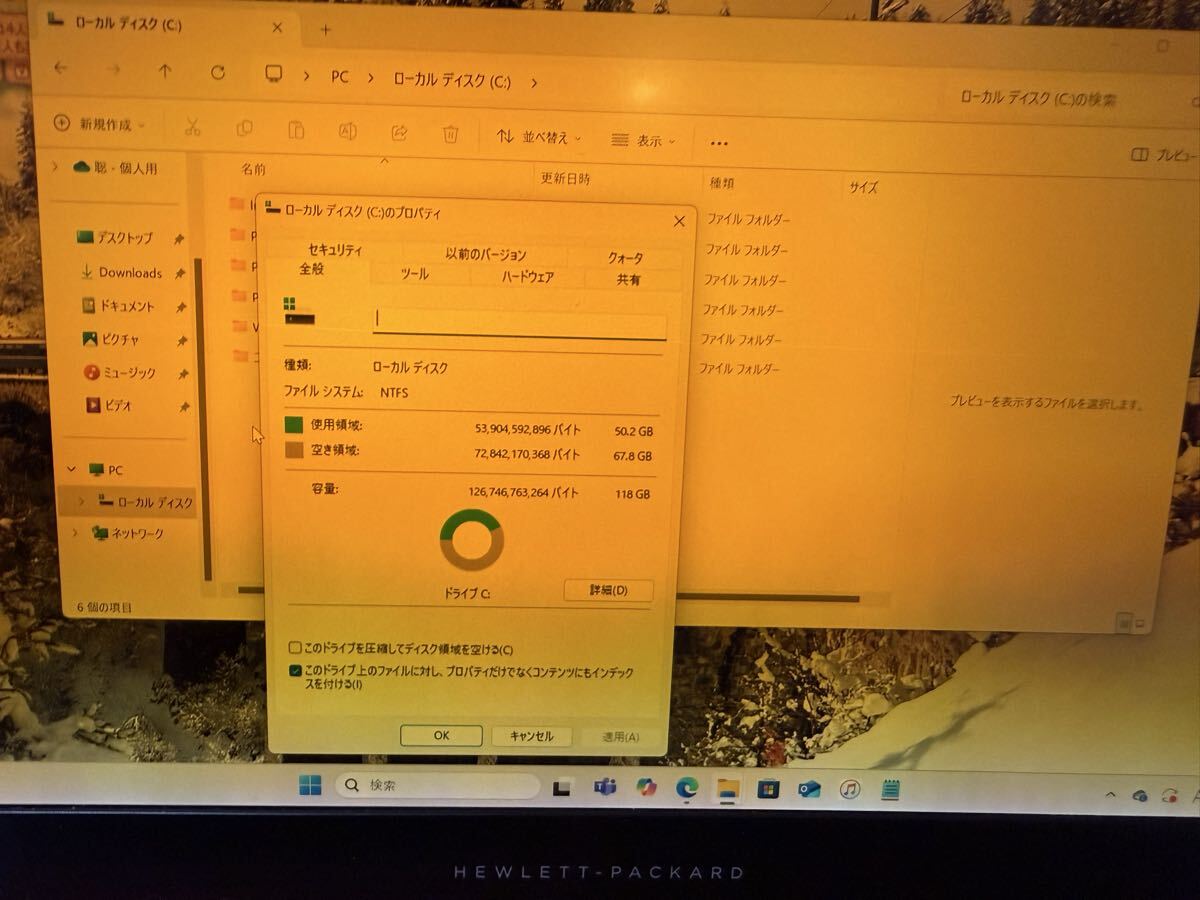The image size is (1200, 900).
Task: Click the Cut scissors icon in Explorer toolbar
Action: (x=193, y=127)
